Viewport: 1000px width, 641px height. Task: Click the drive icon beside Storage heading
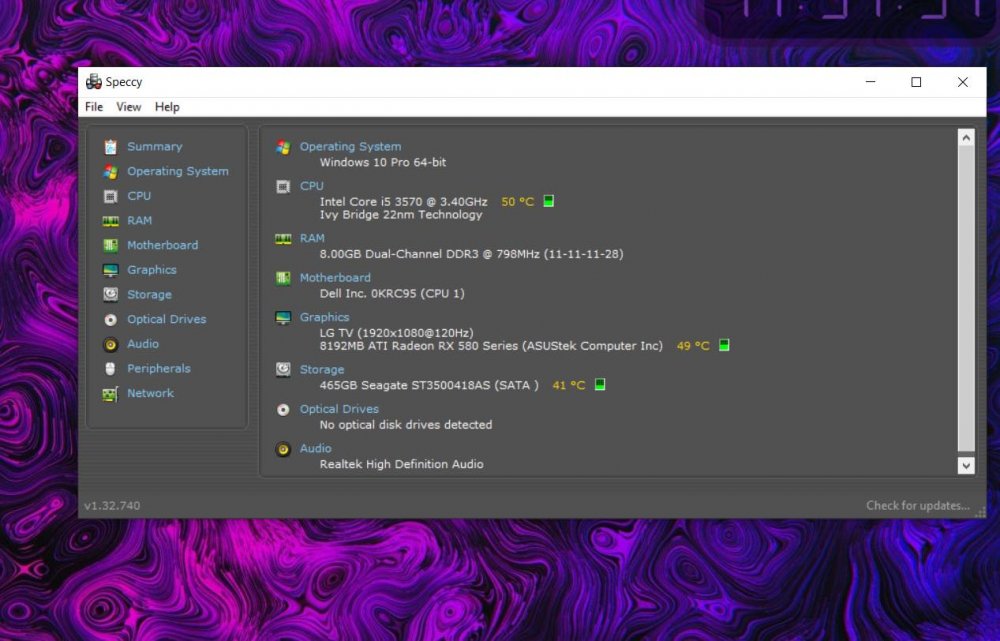pyautogui.click(x=283, y=370)
